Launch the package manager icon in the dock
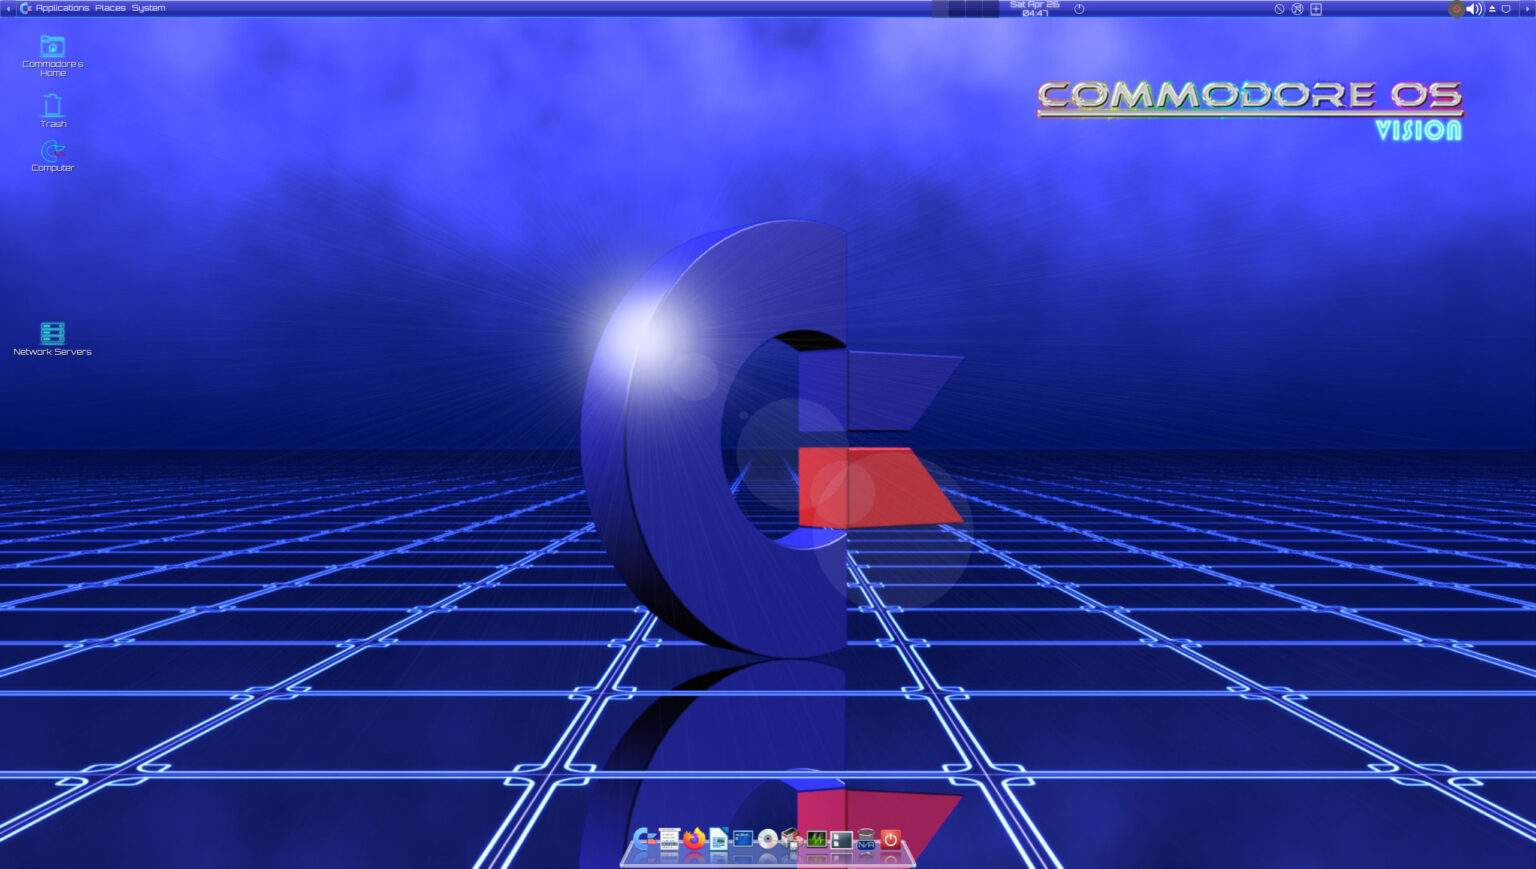The height and width of the screenshot is (869, 1536). pyautogui.click(x=790, y=840)
